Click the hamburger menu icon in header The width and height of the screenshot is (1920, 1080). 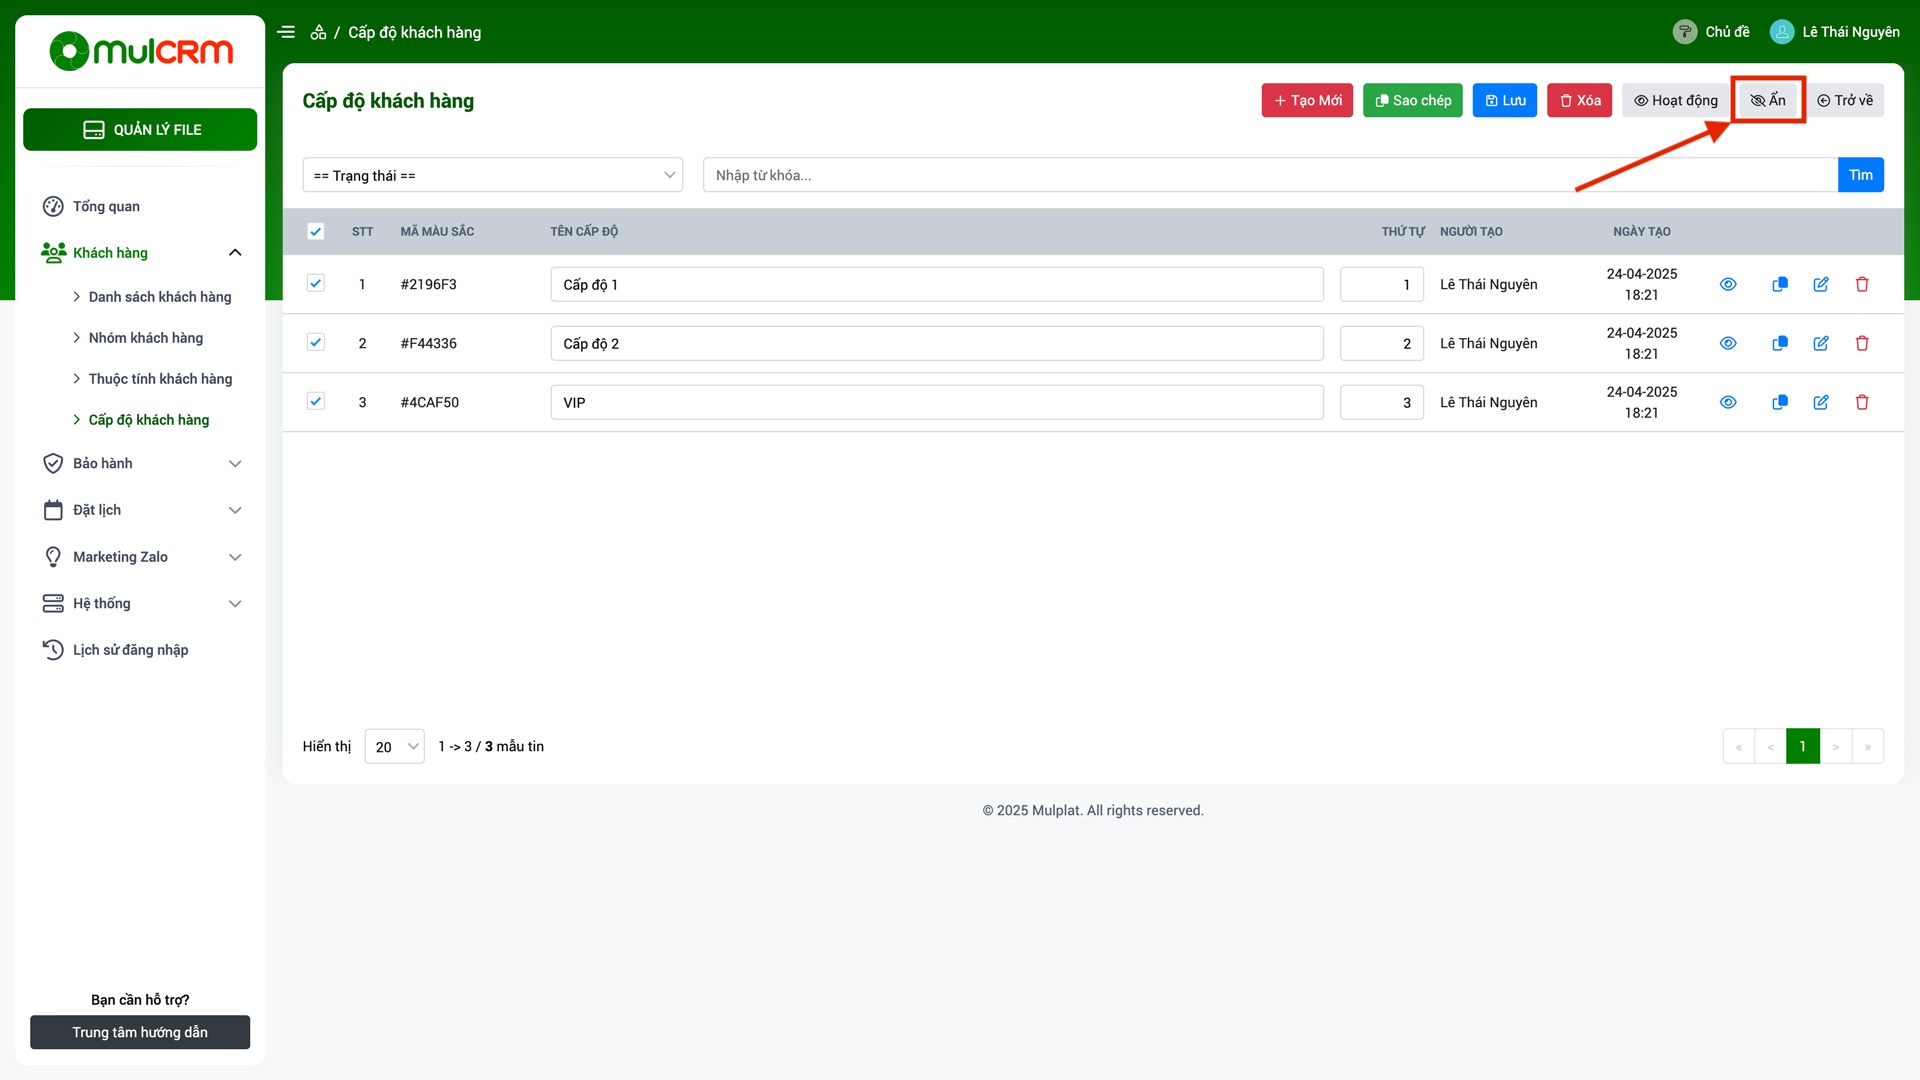point(286,32)
